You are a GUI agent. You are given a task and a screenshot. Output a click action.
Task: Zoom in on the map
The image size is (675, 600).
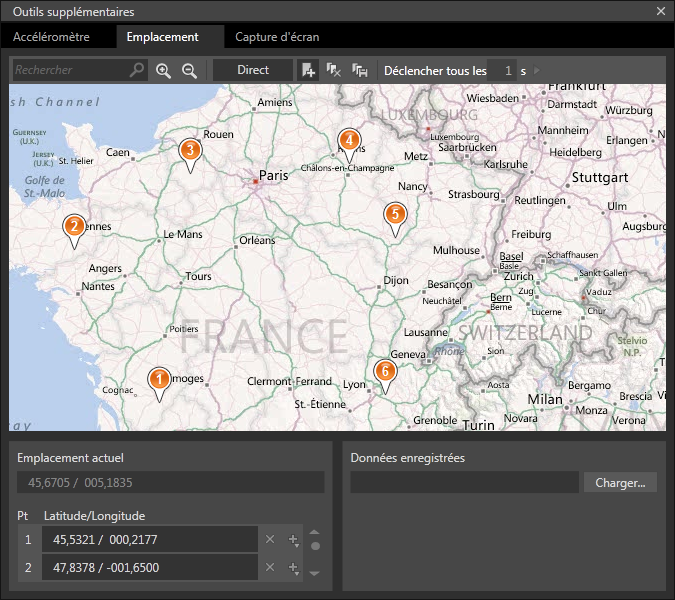(164, 71)
